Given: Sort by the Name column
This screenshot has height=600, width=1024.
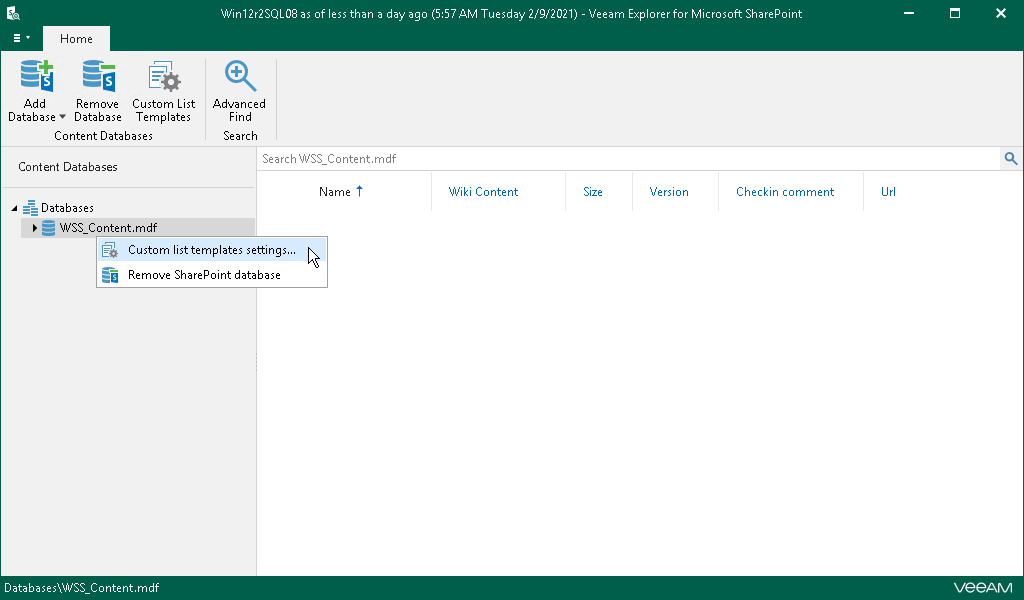Looking at the screenshot, I should (334, 192).
